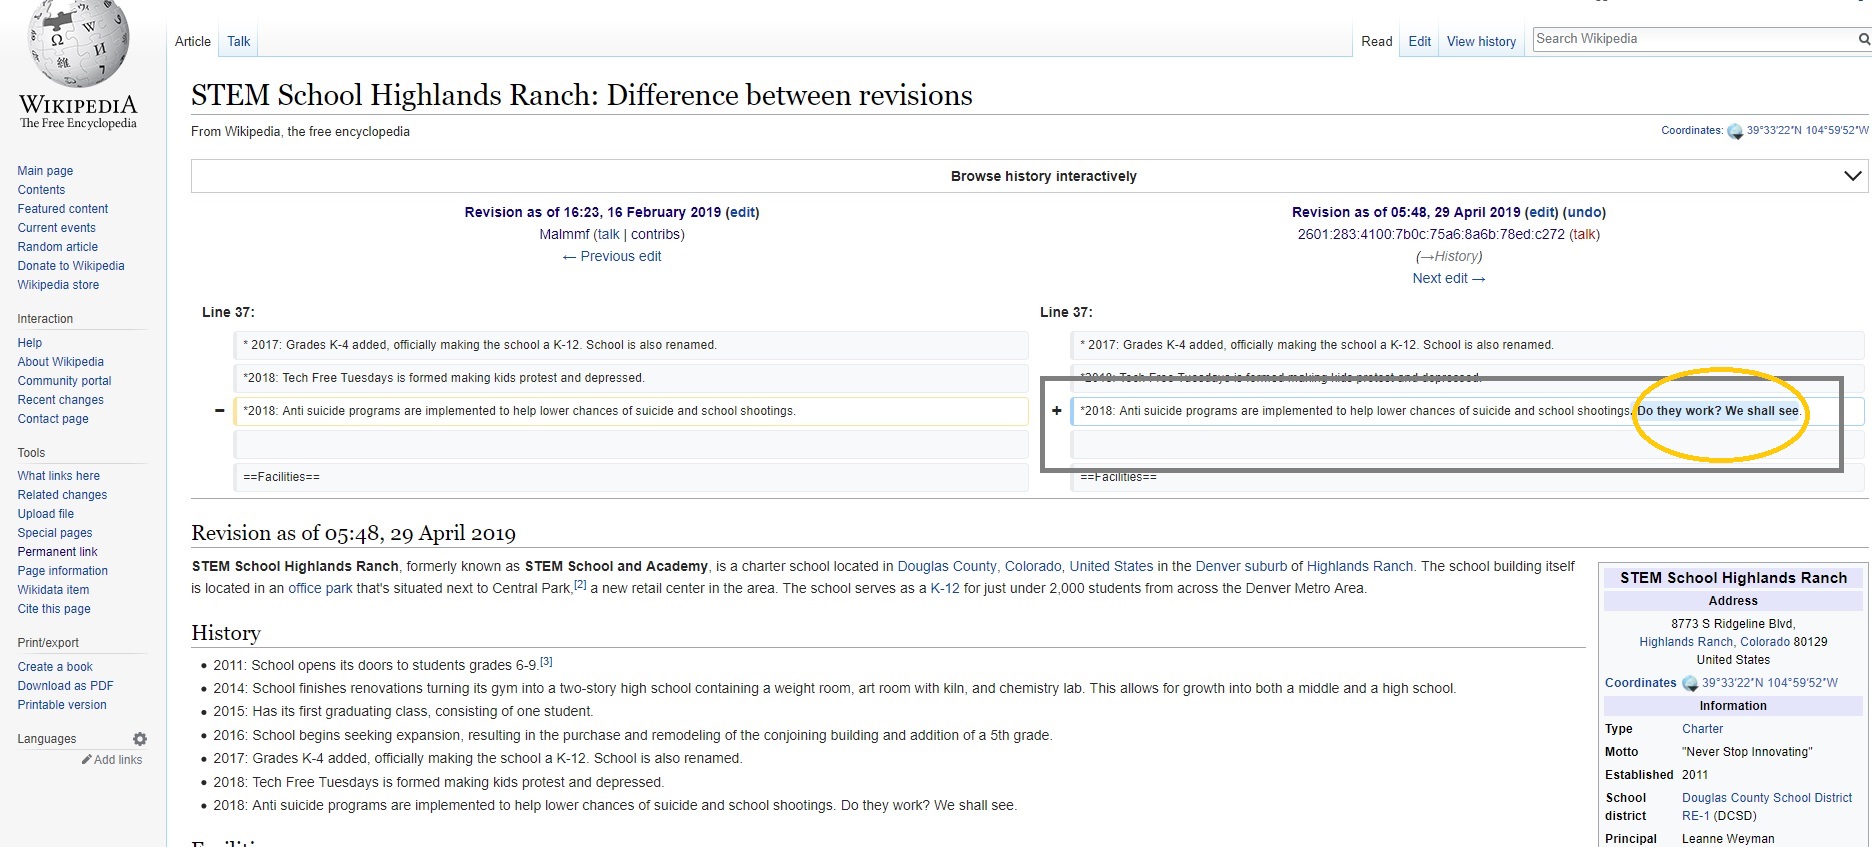Open Malmmf's talk link
Image resolution: width=1872 pixels, height=847 pixels.
tap(608, 234)
